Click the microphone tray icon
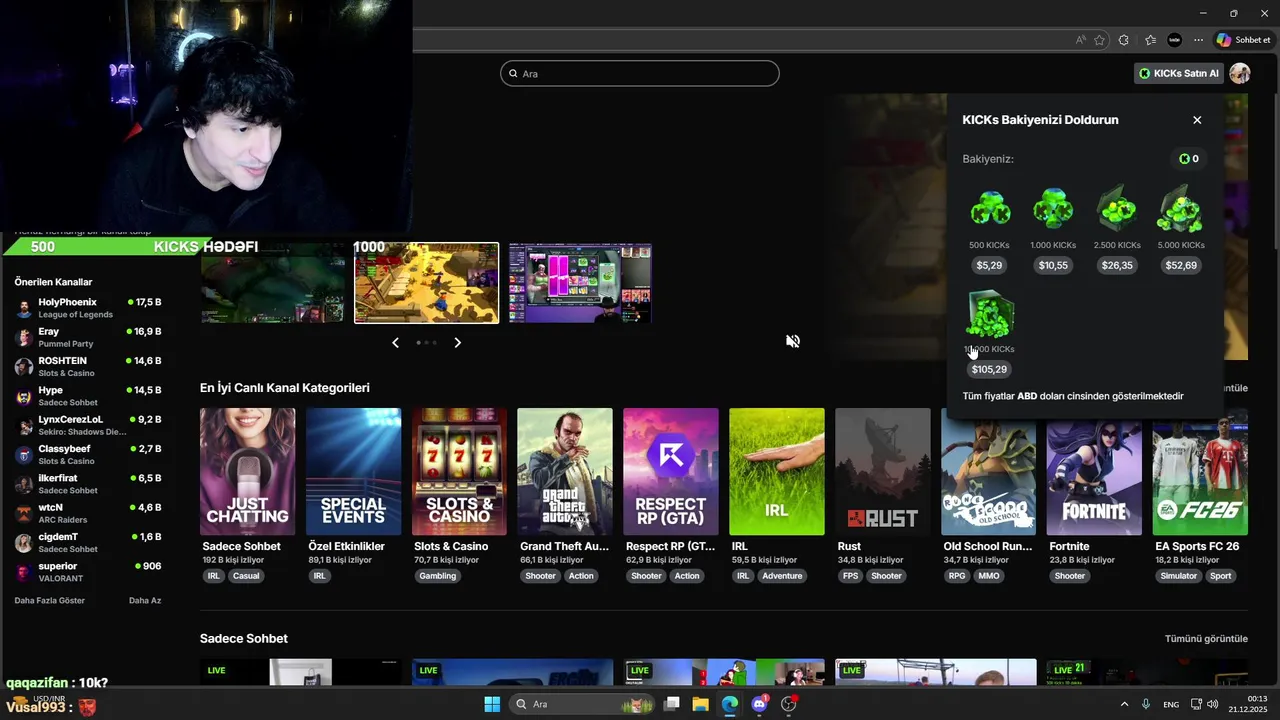1280x720 pixels. (x=1146, y=705)
